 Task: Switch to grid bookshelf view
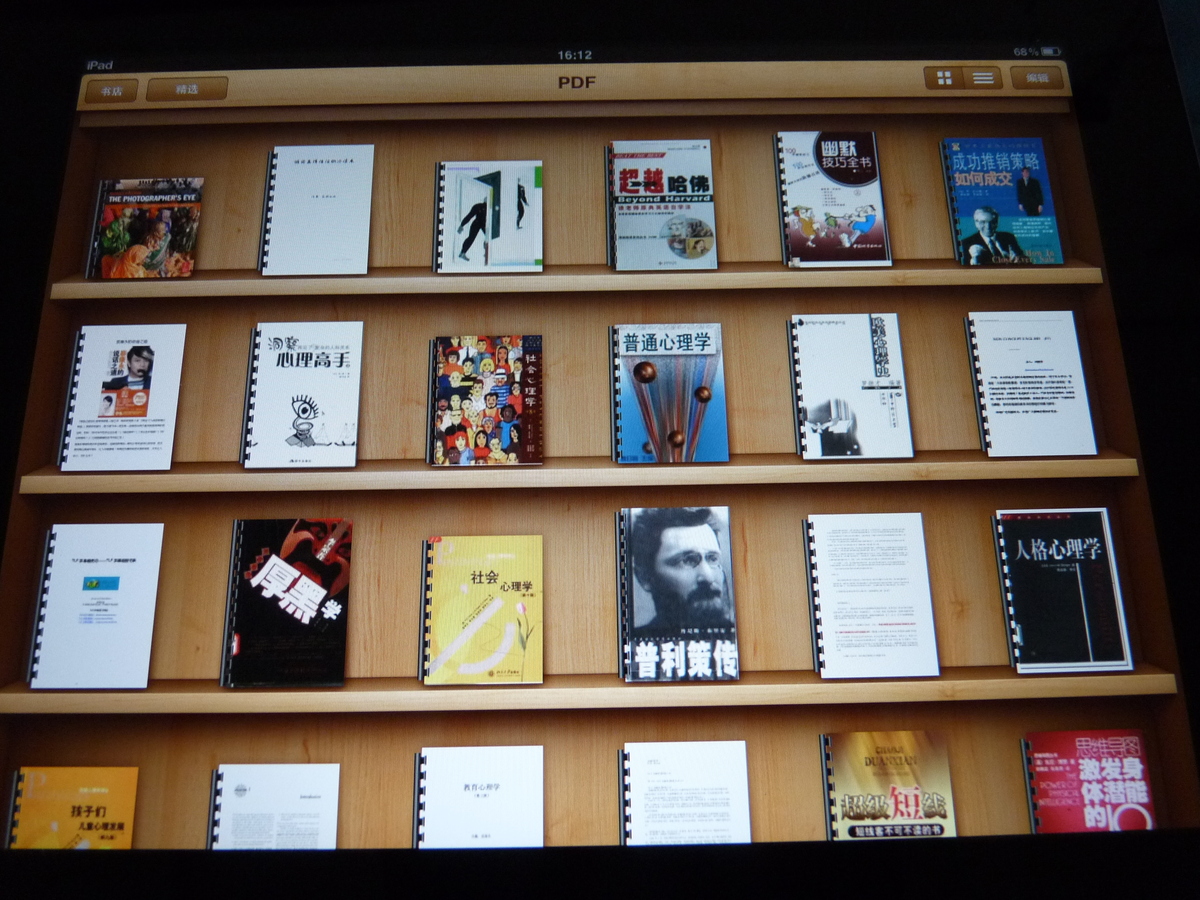click(943, 78)
